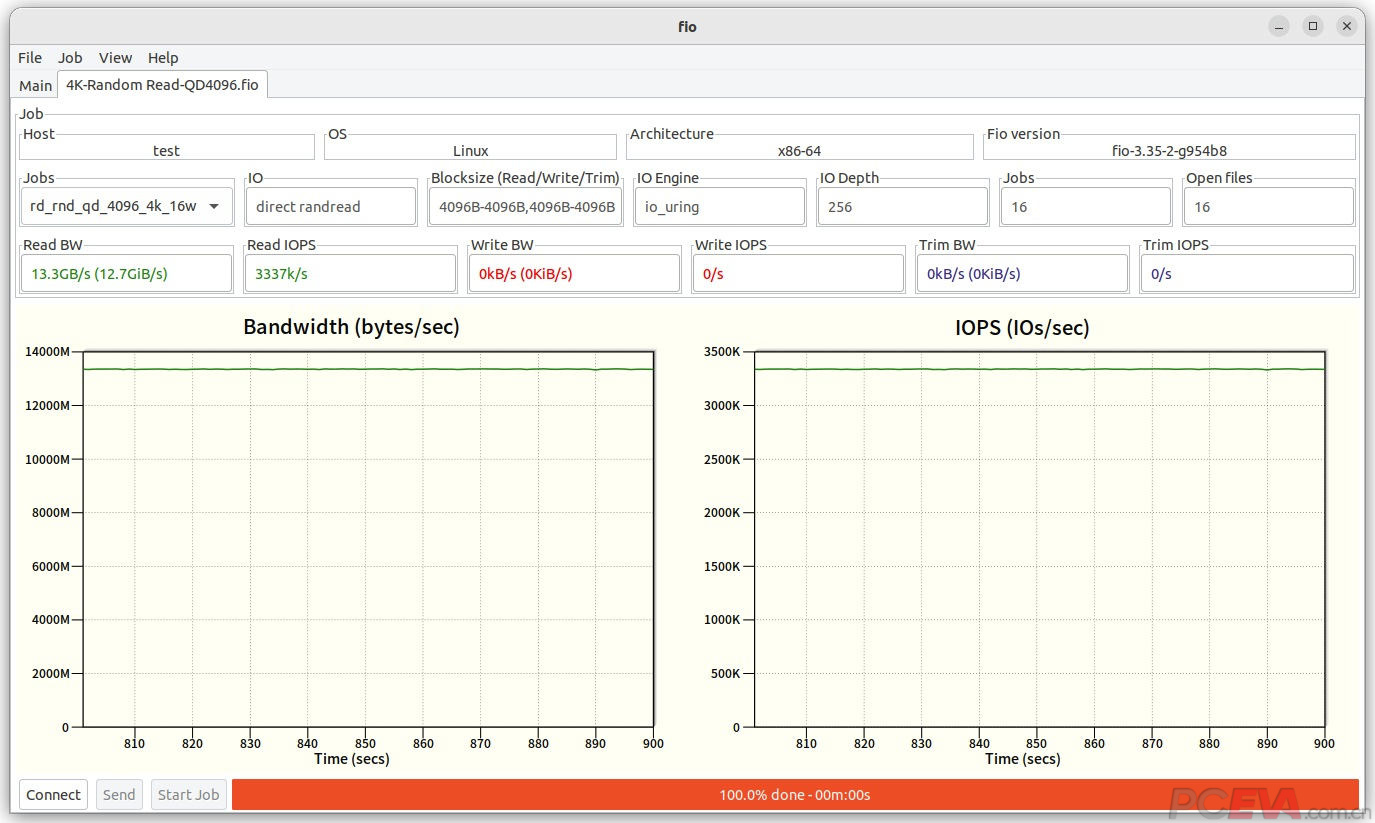Click the 100.0% done progress bar

click(795, 795)
